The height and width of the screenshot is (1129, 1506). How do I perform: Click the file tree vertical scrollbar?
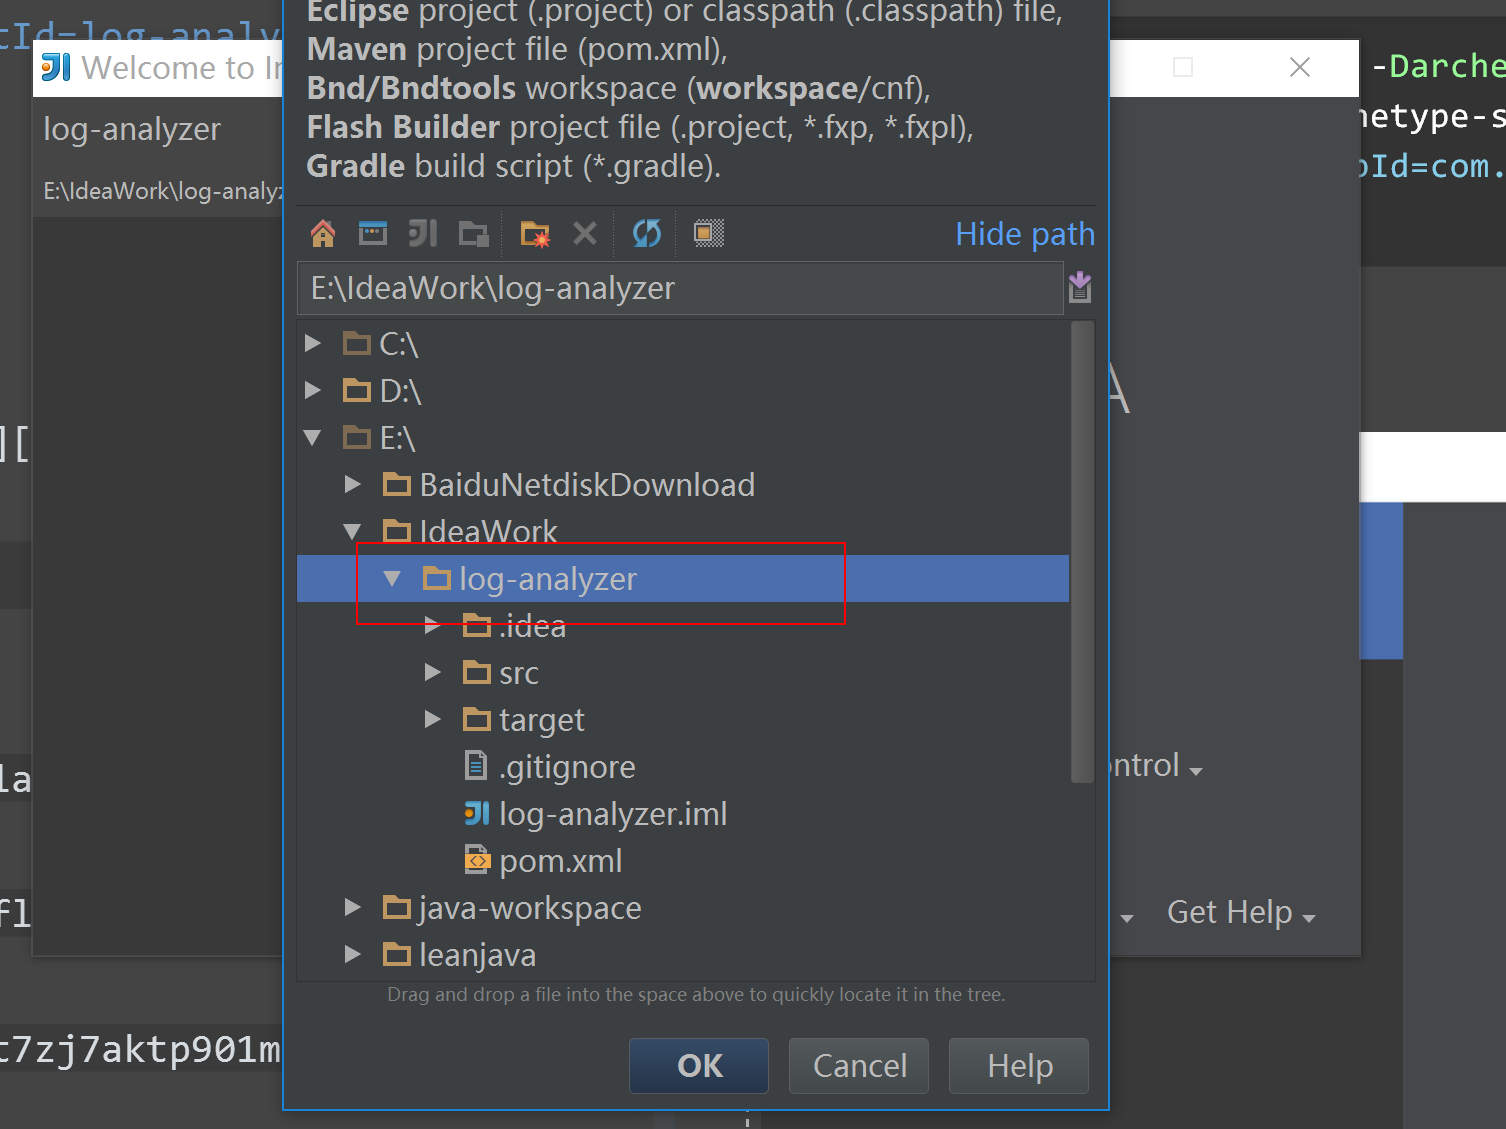[x=1082, y=551]
